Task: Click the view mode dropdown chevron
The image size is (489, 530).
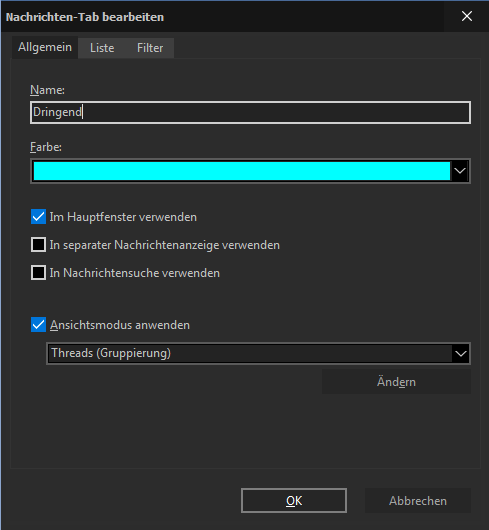Action: click(461, 354)
